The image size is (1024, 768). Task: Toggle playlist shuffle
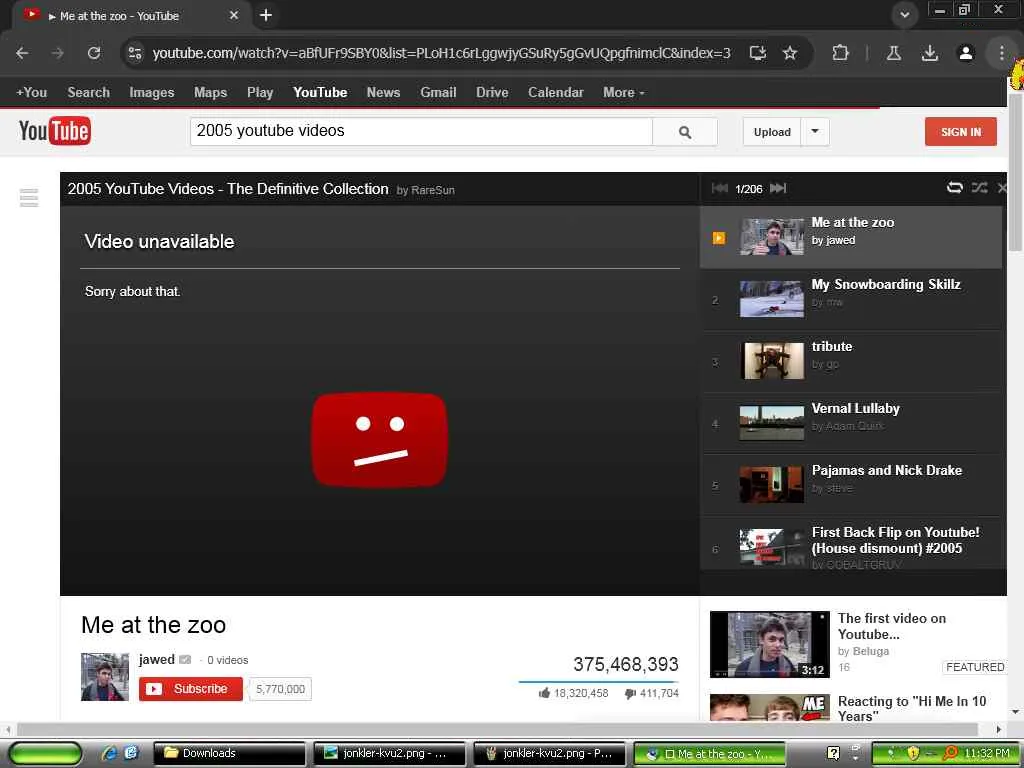[980, 188]
